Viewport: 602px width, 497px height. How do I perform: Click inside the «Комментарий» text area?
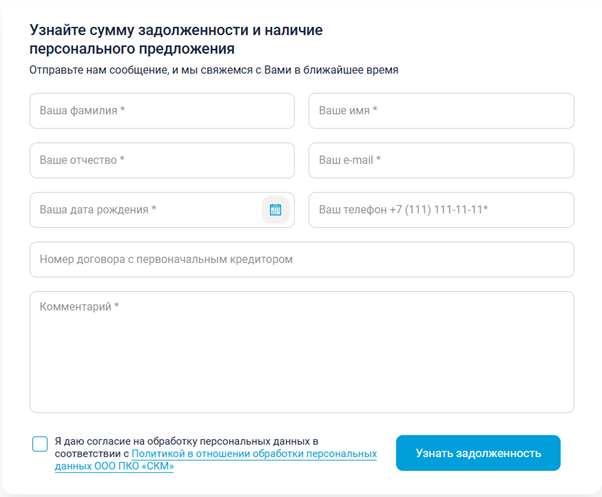tap(302, 352)
